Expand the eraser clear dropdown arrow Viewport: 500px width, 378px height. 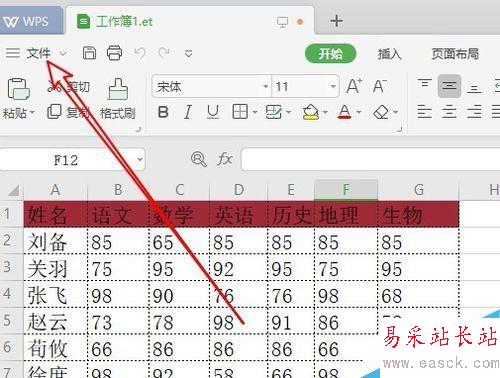(x=395, y=112)
